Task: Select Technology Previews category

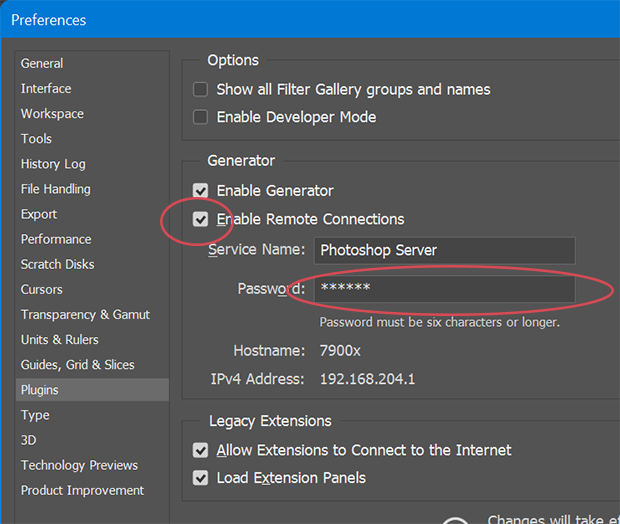Action: coord(79,465)
